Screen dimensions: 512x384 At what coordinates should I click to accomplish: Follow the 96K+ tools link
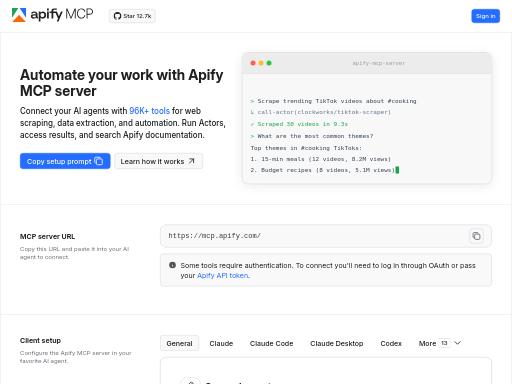[149, 111]
